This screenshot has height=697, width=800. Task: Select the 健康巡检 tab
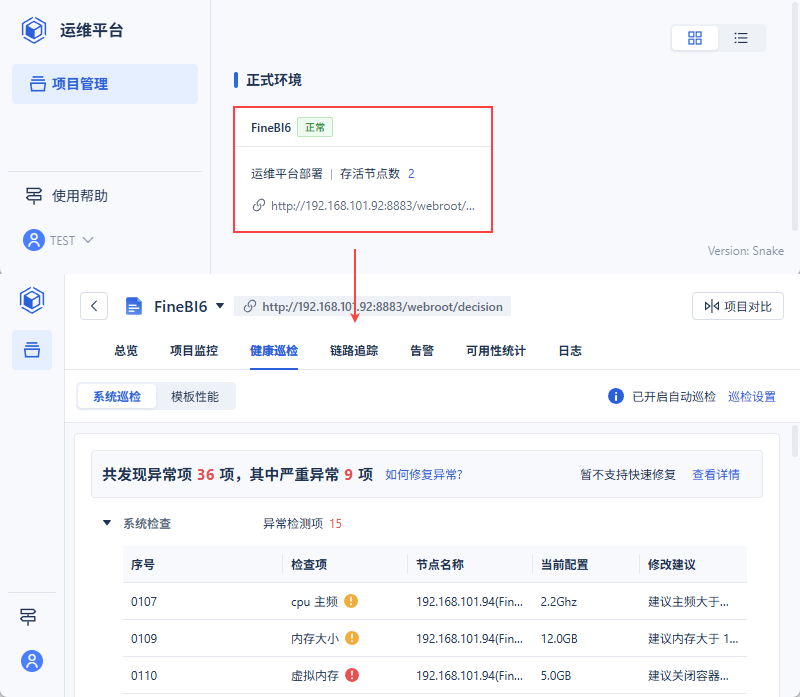pos(274,351)
